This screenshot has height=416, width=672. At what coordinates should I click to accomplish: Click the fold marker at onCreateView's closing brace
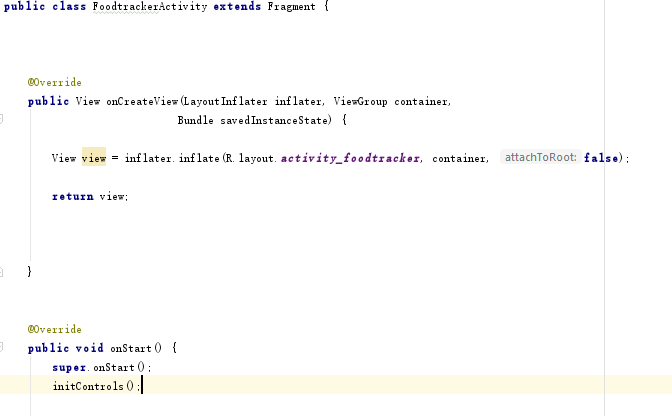pyautogui.click(x=2, y=272)
